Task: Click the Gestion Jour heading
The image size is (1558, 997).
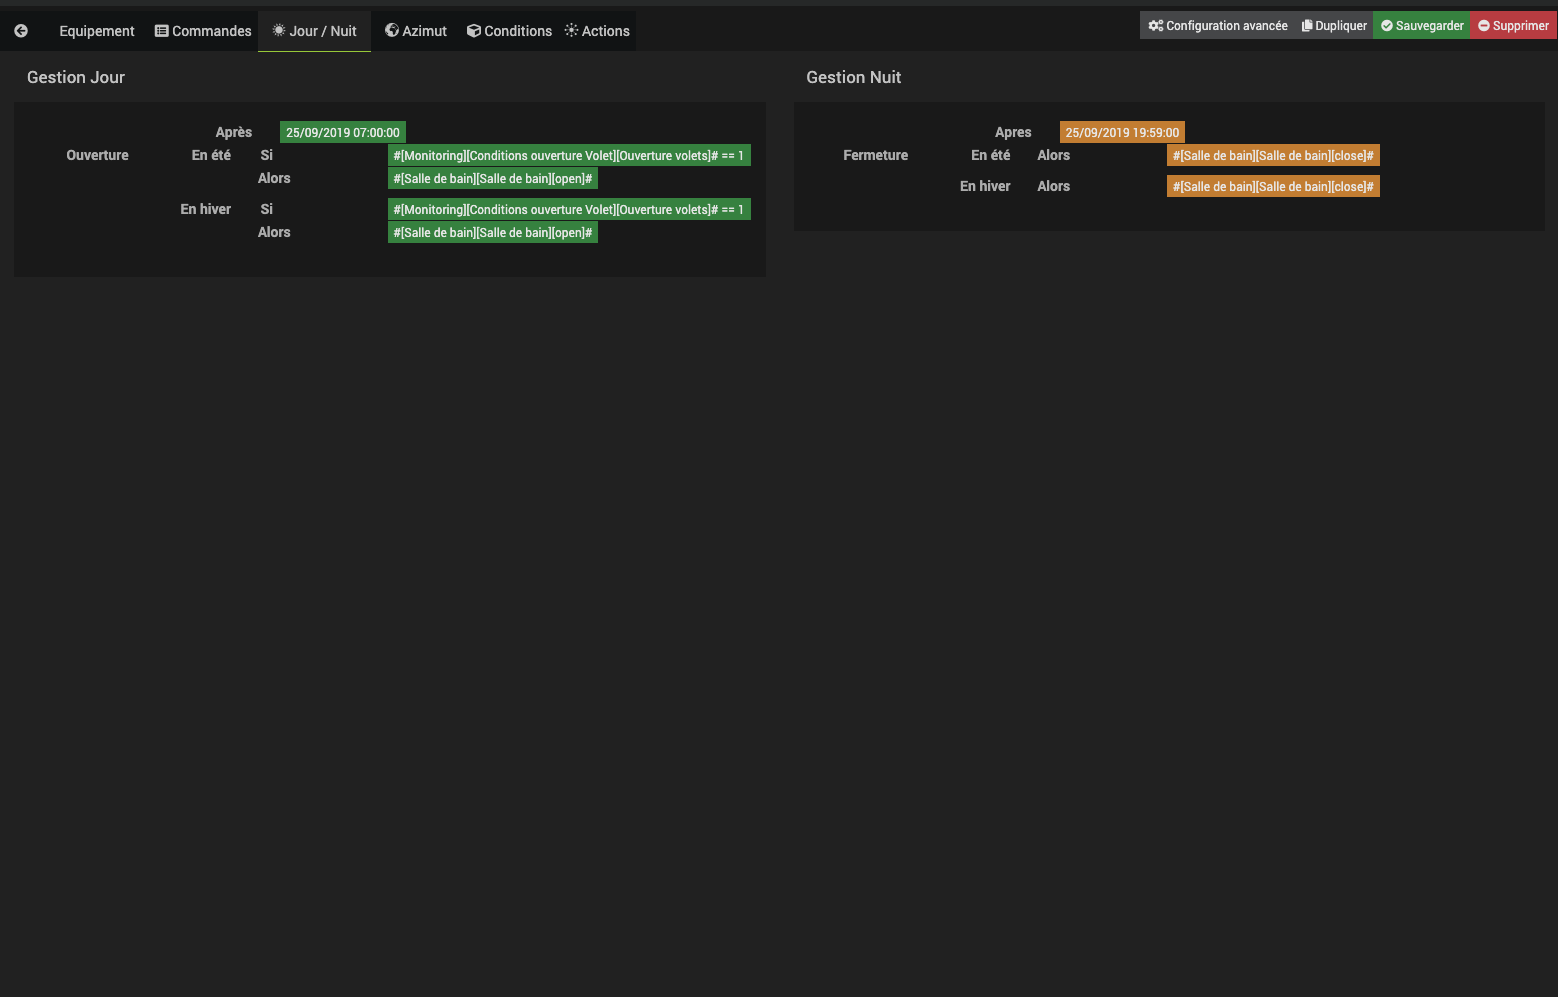Action: pos(76,77)
